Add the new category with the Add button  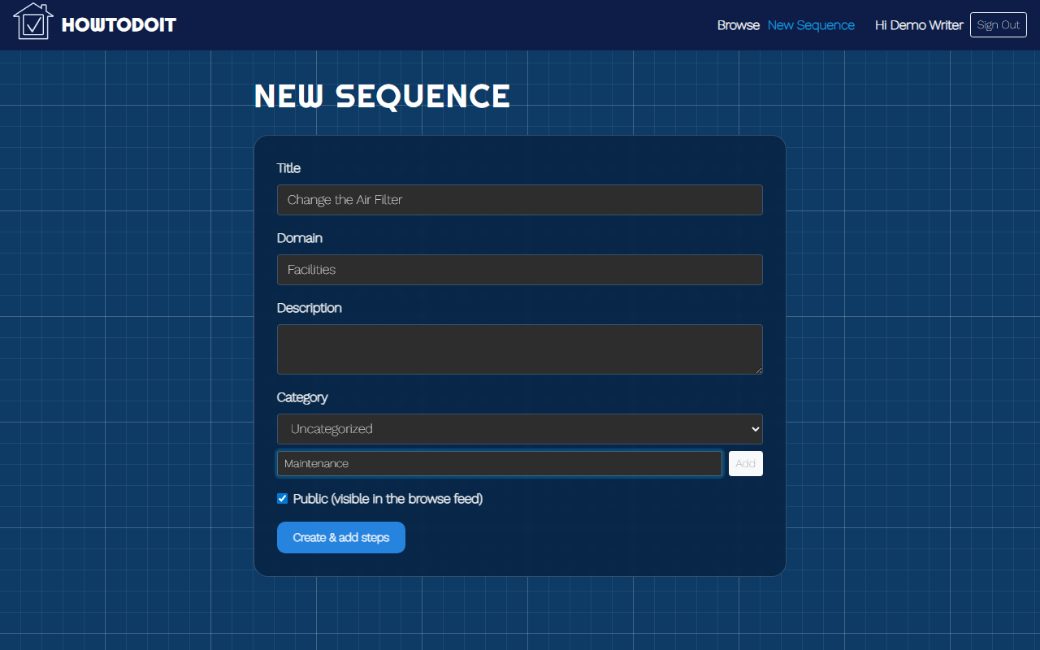click(746, 464)
